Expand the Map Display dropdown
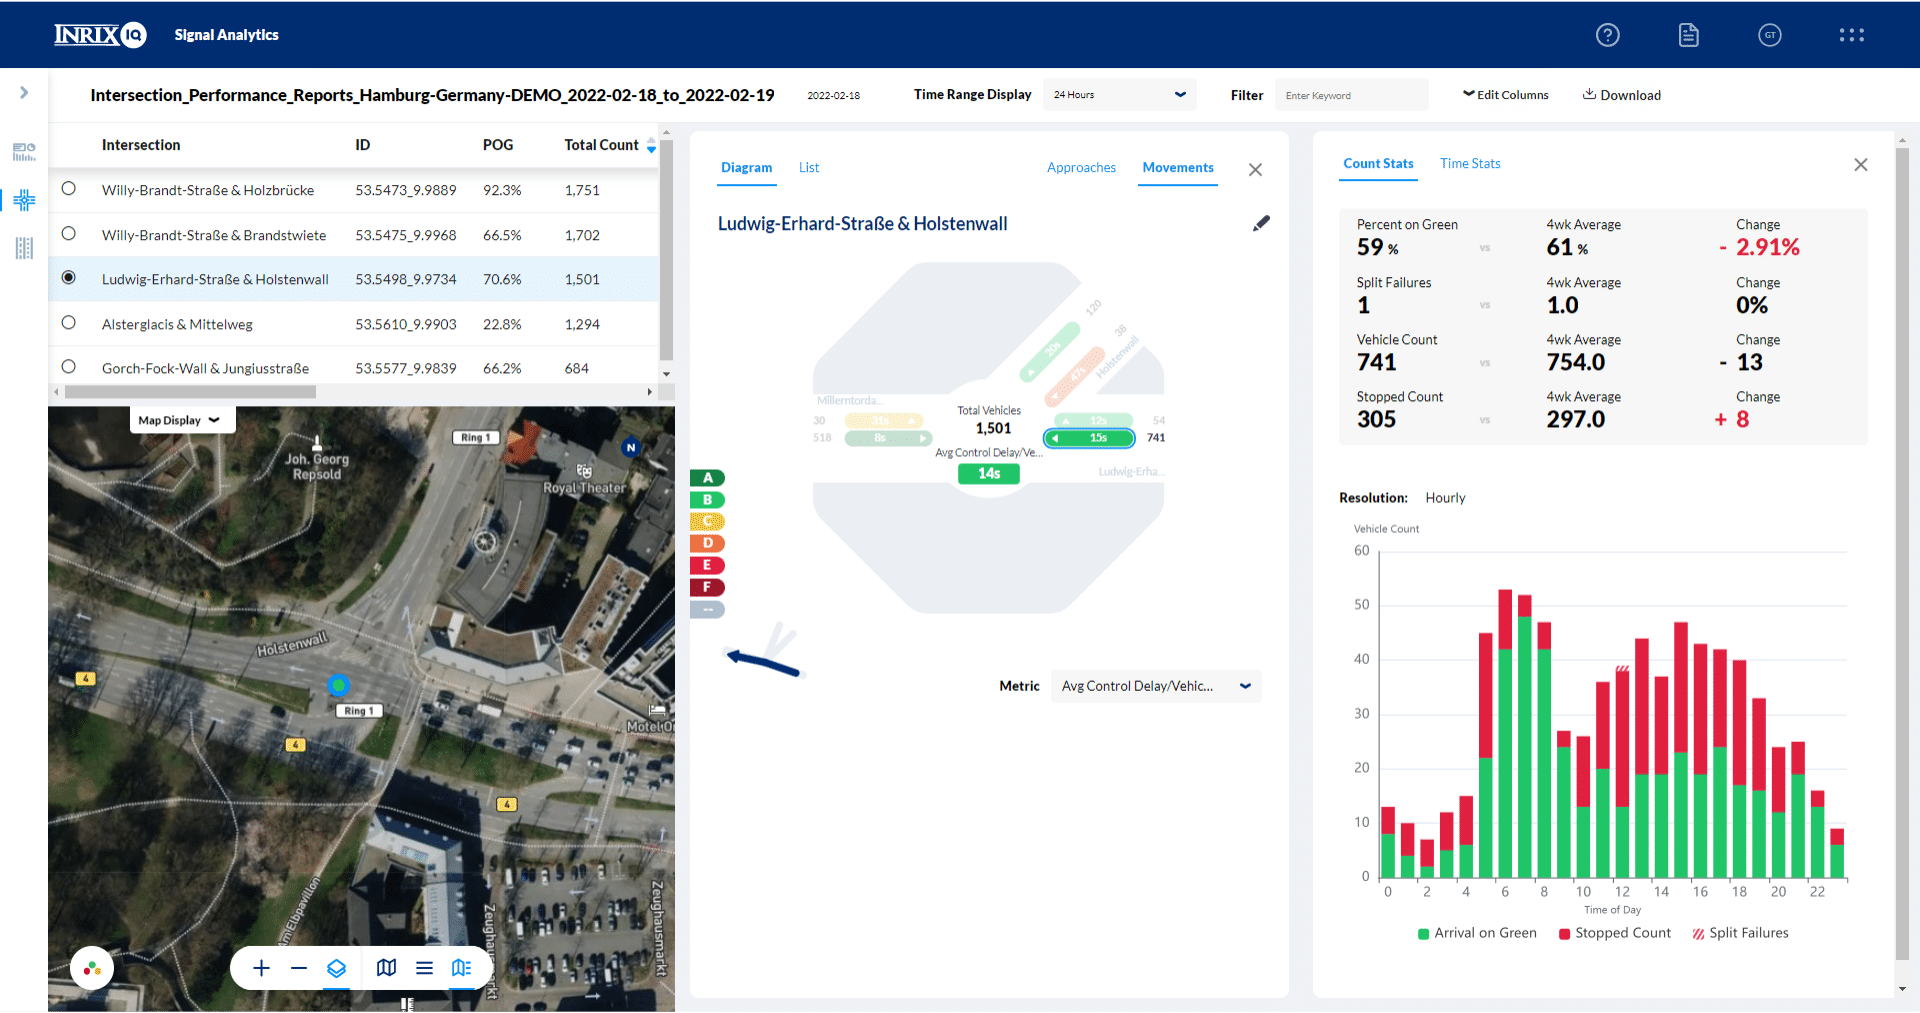Viewport: 1920px width, 1013px height. click(181, 420)
